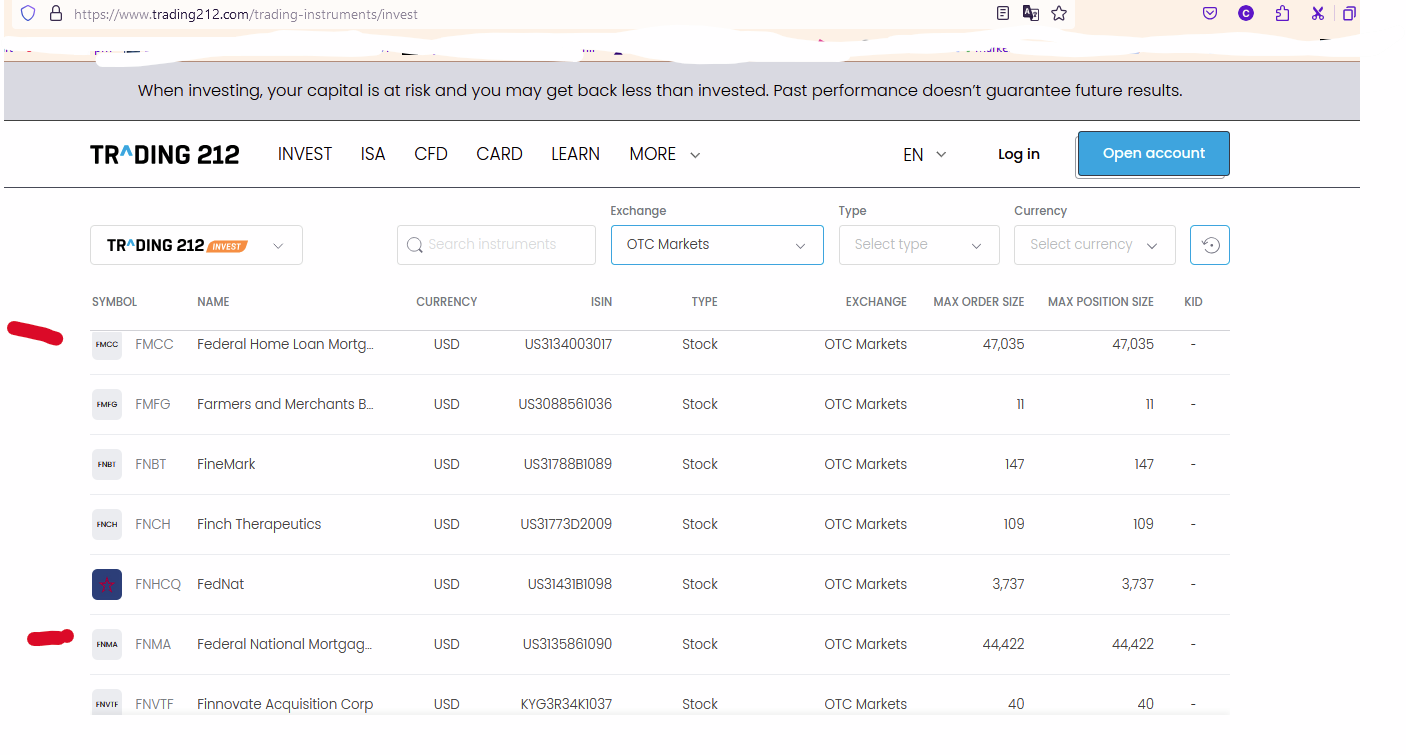Click Farmers and Merchants B... name
Screen dimensions: 1406x755
(285, 404)
